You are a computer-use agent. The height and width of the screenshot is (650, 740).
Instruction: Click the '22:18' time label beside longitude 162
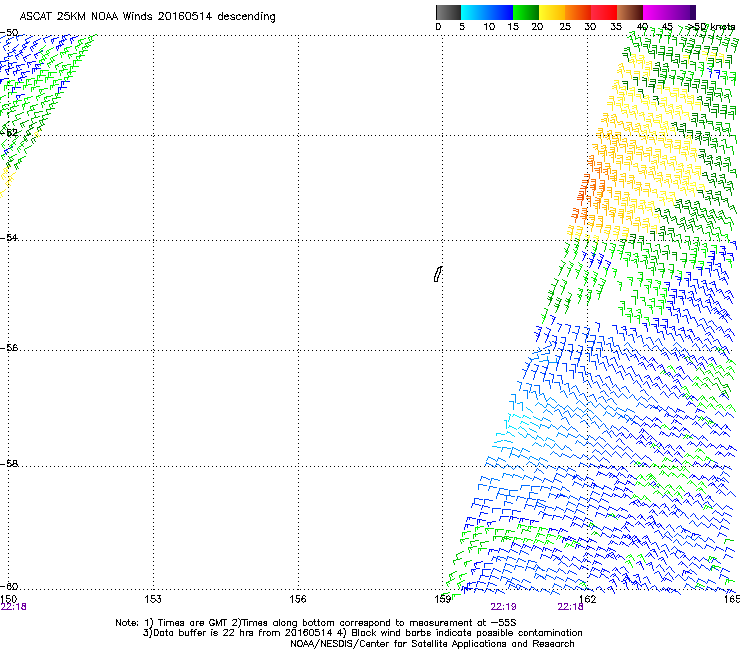(570, 607)
